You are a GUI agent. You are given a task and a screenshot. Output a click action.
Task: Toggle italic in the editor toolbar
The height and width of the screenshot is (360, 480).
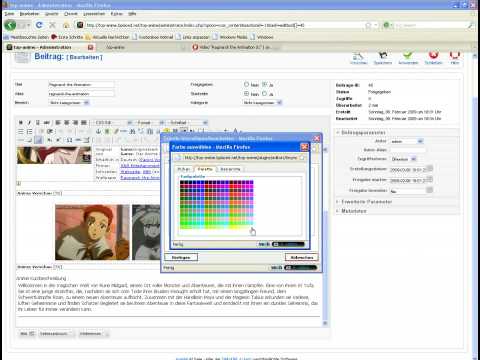[x=29, y=123]
